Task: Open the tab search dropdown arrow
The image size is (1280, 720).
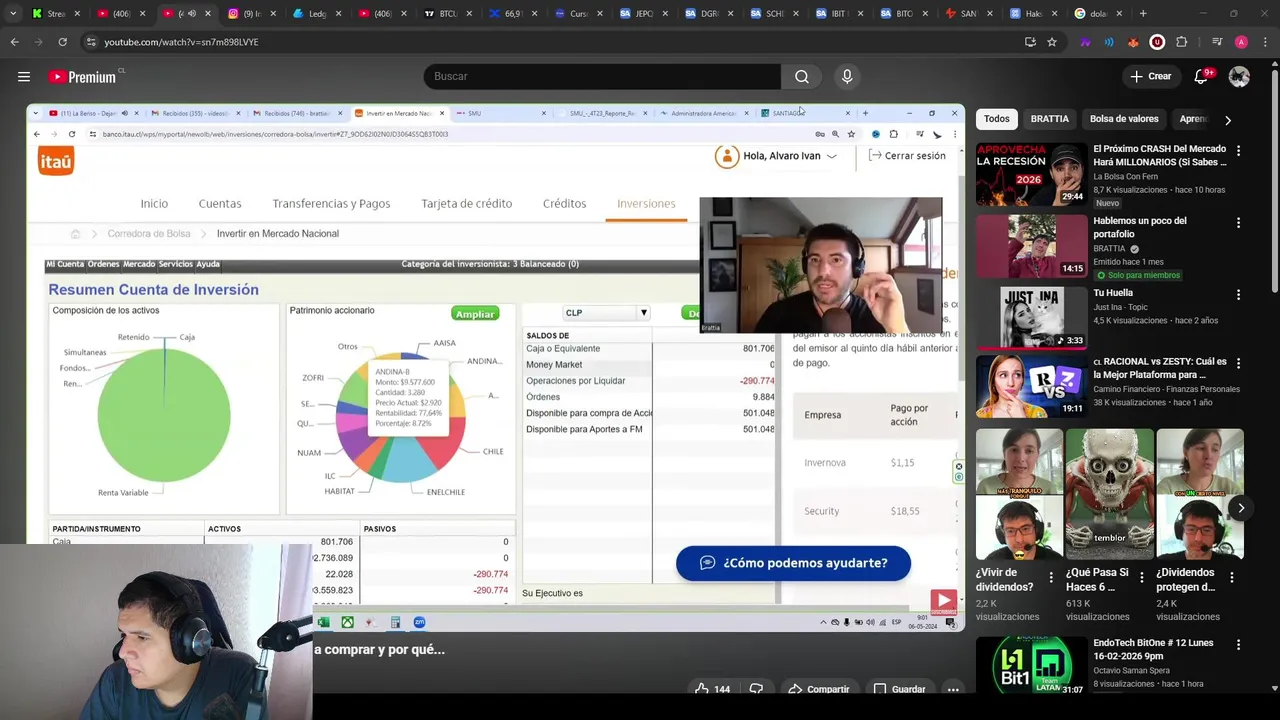Action: pyautogui.click(x=12, y=13)
